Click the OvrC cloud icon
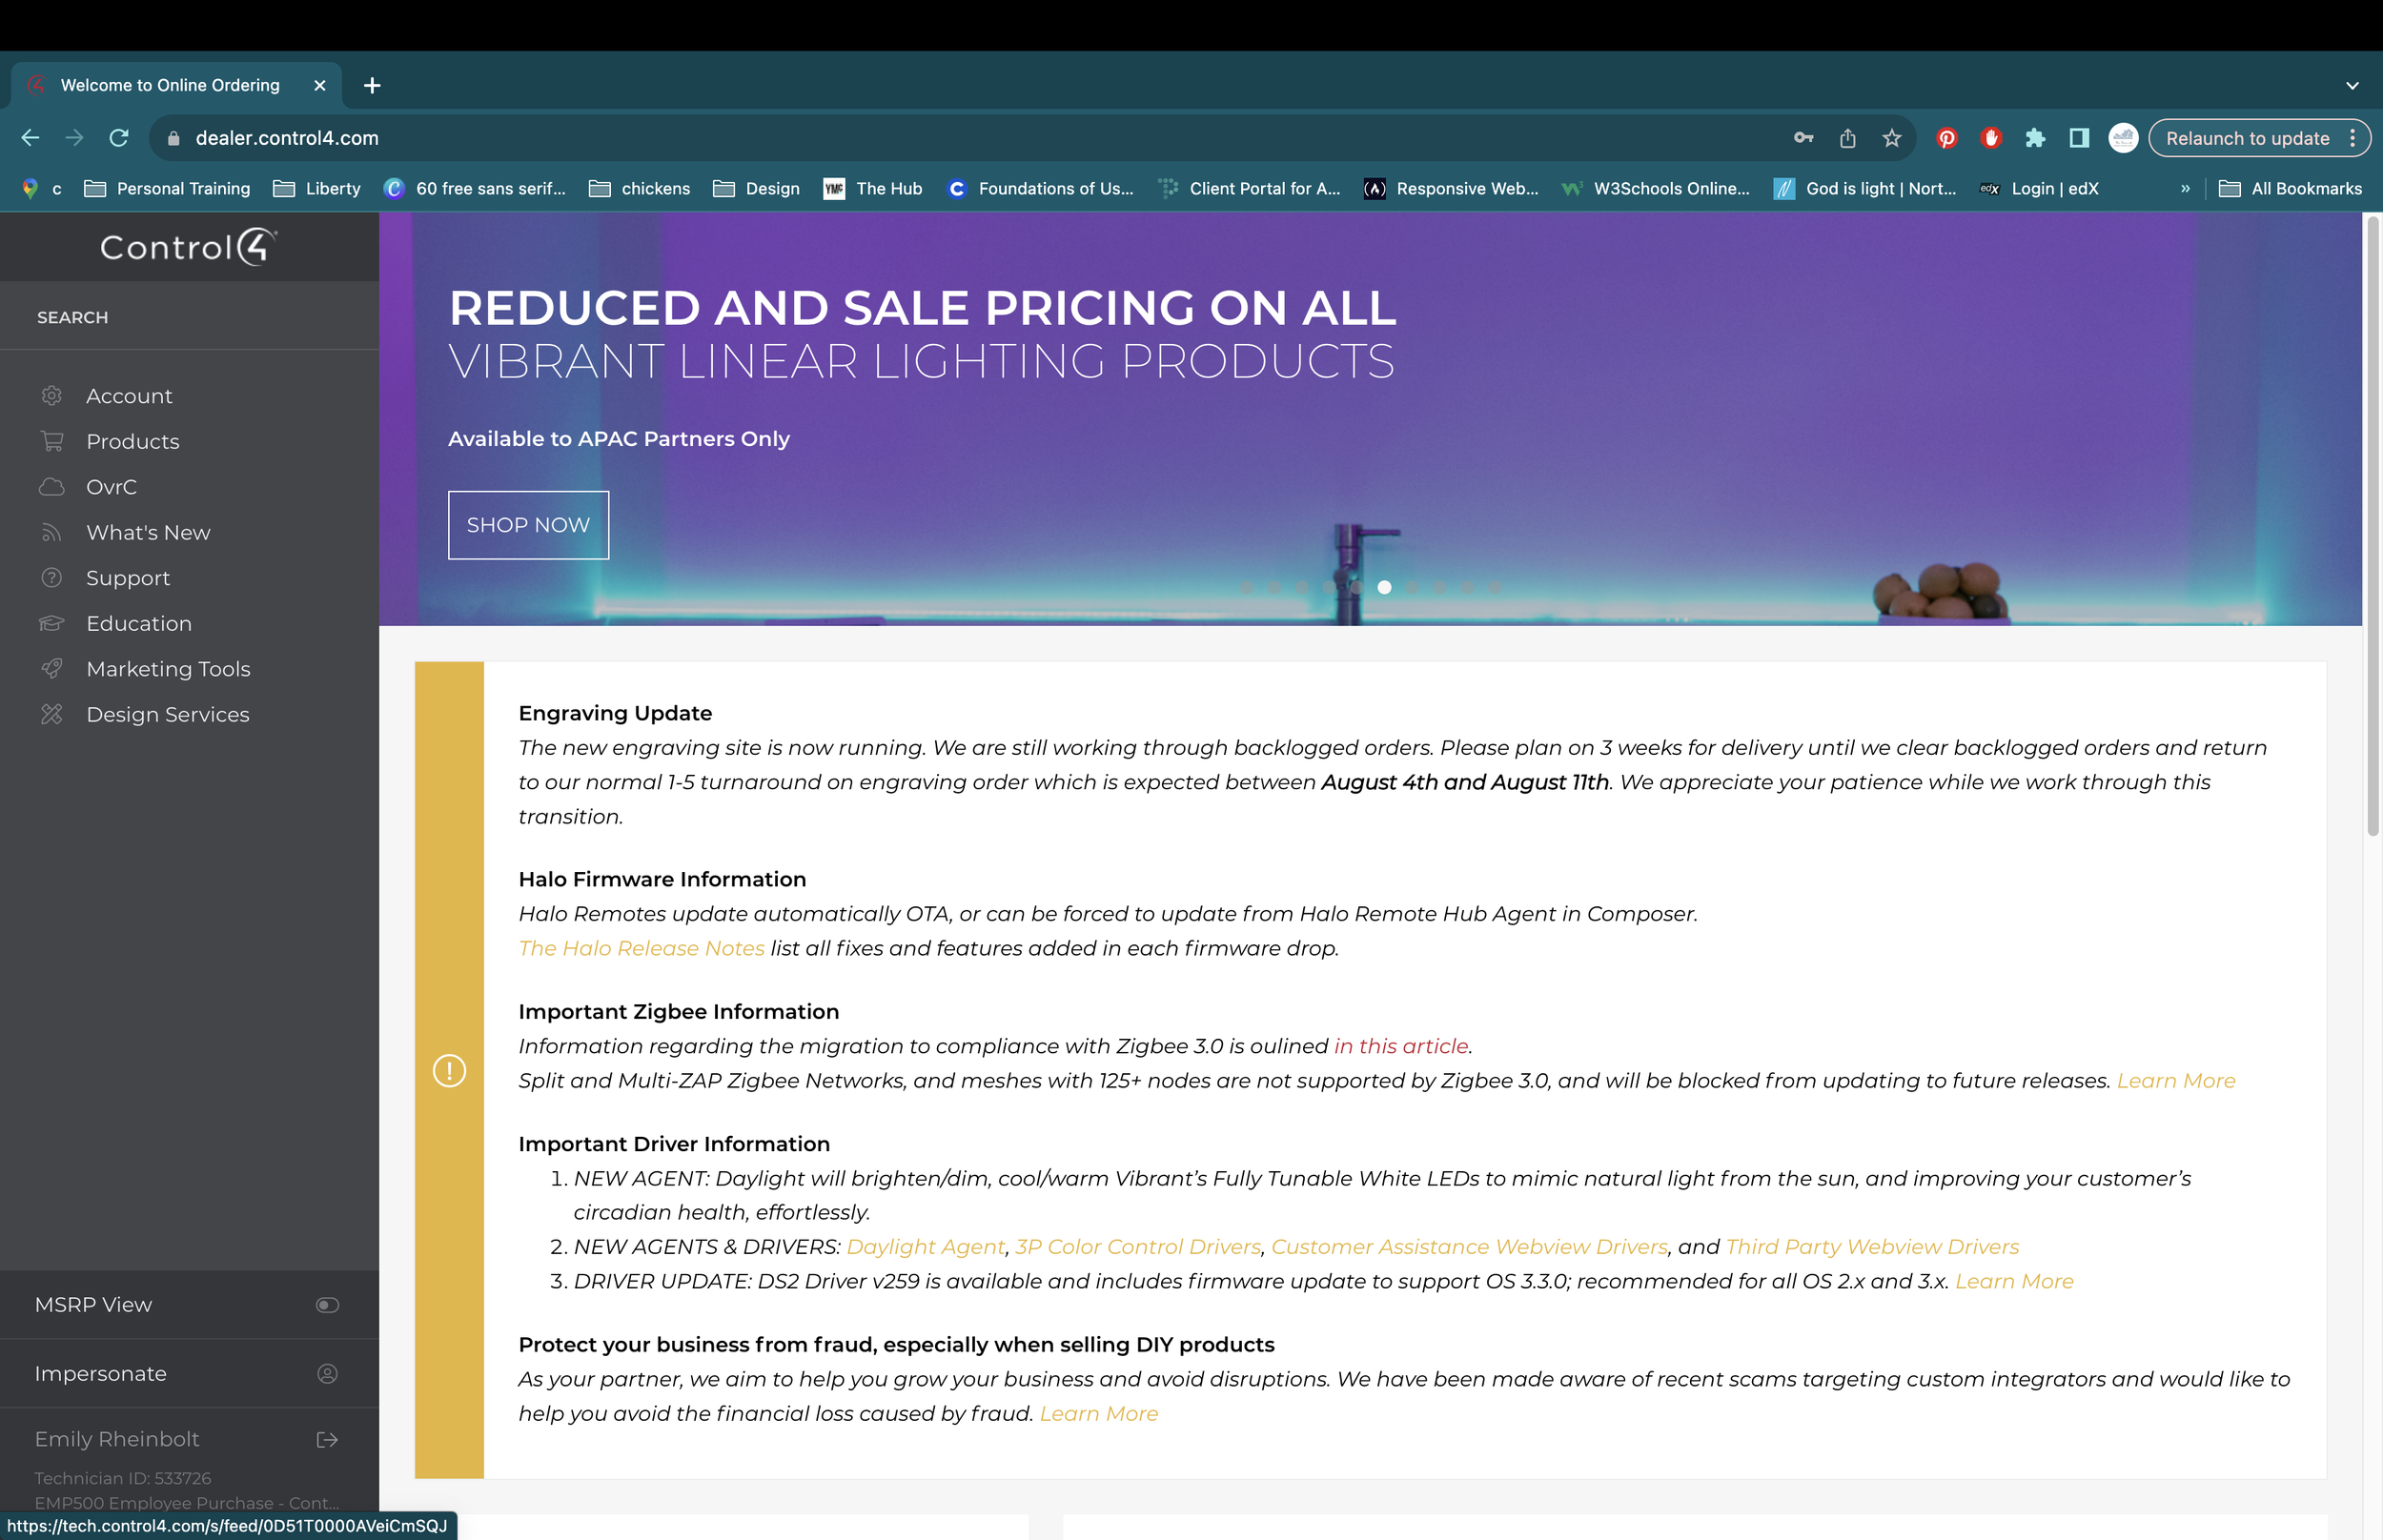Screen dimensions: 2383x1540 (x=51, y=487)
